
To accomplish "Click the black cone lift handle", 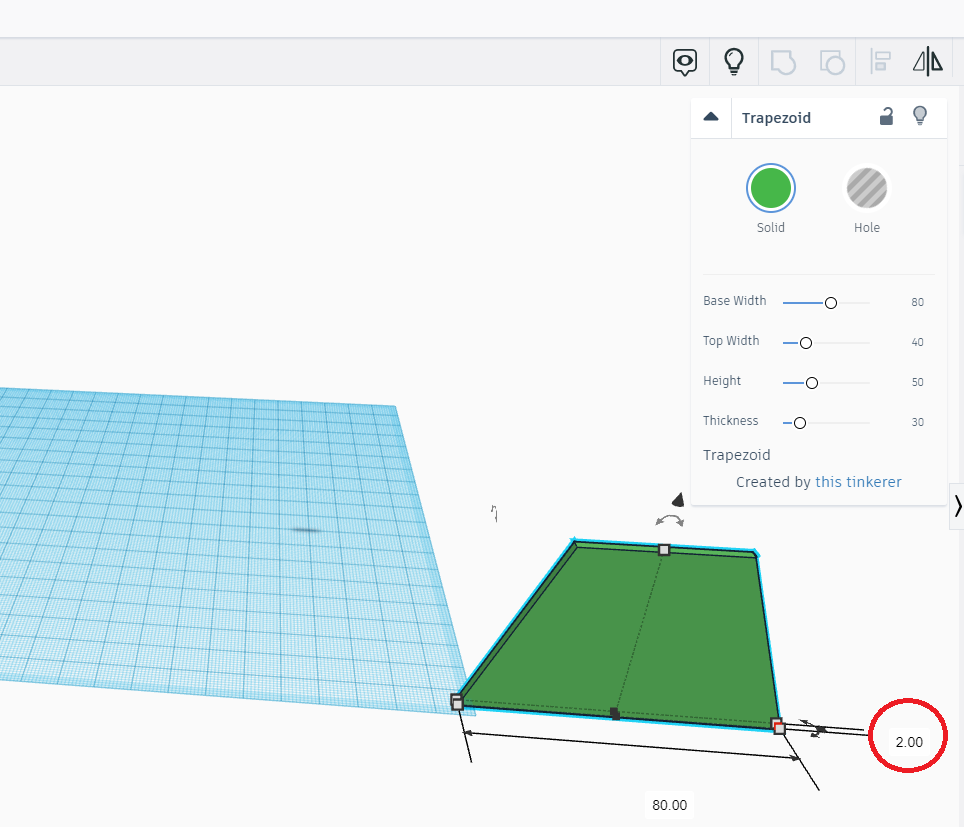I will coord(678,499).
